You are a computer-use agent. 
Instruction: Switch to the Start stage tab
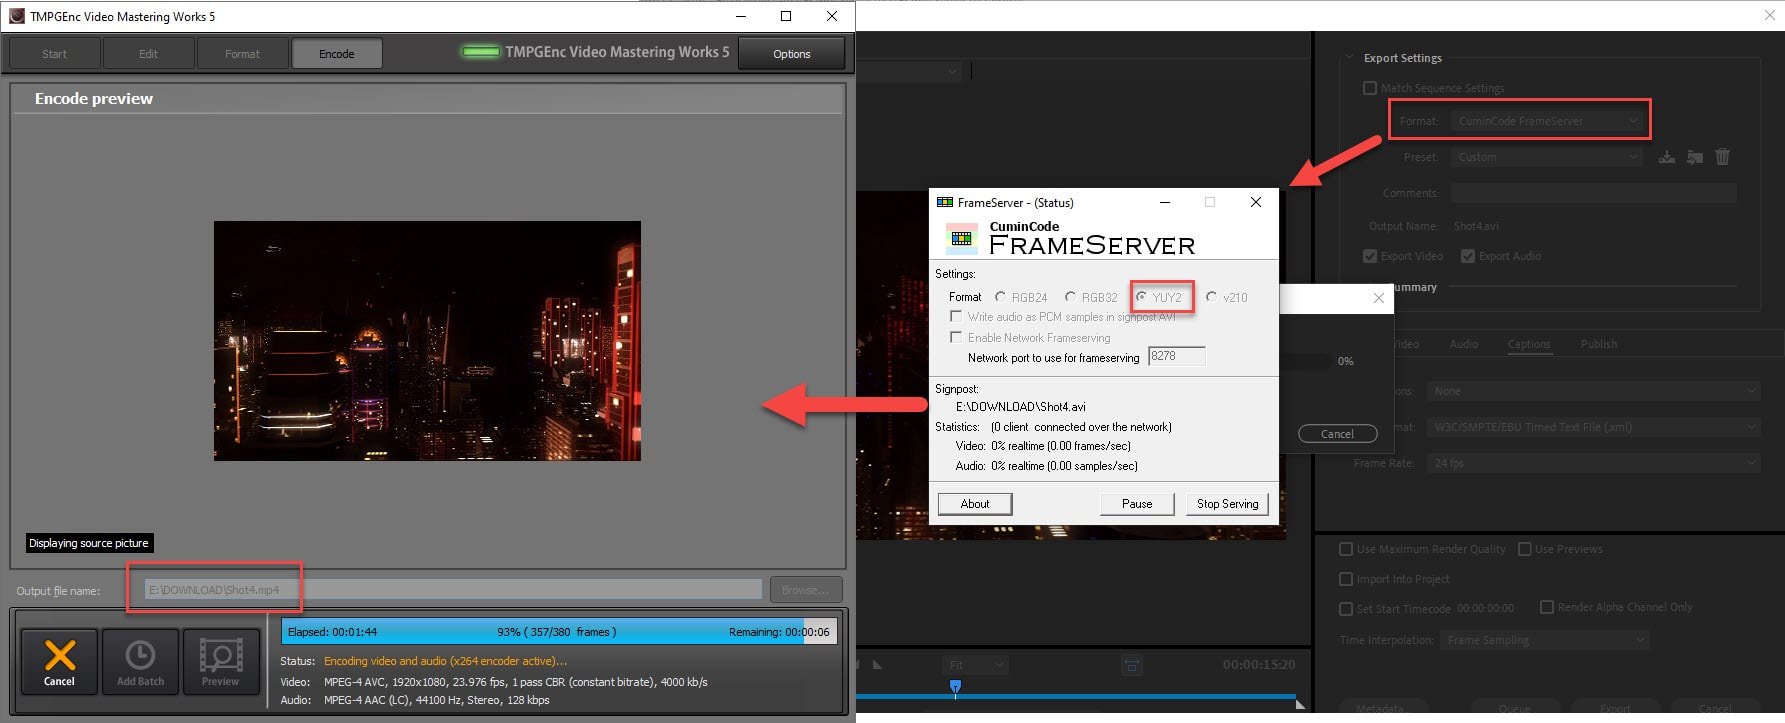point(55,54)
